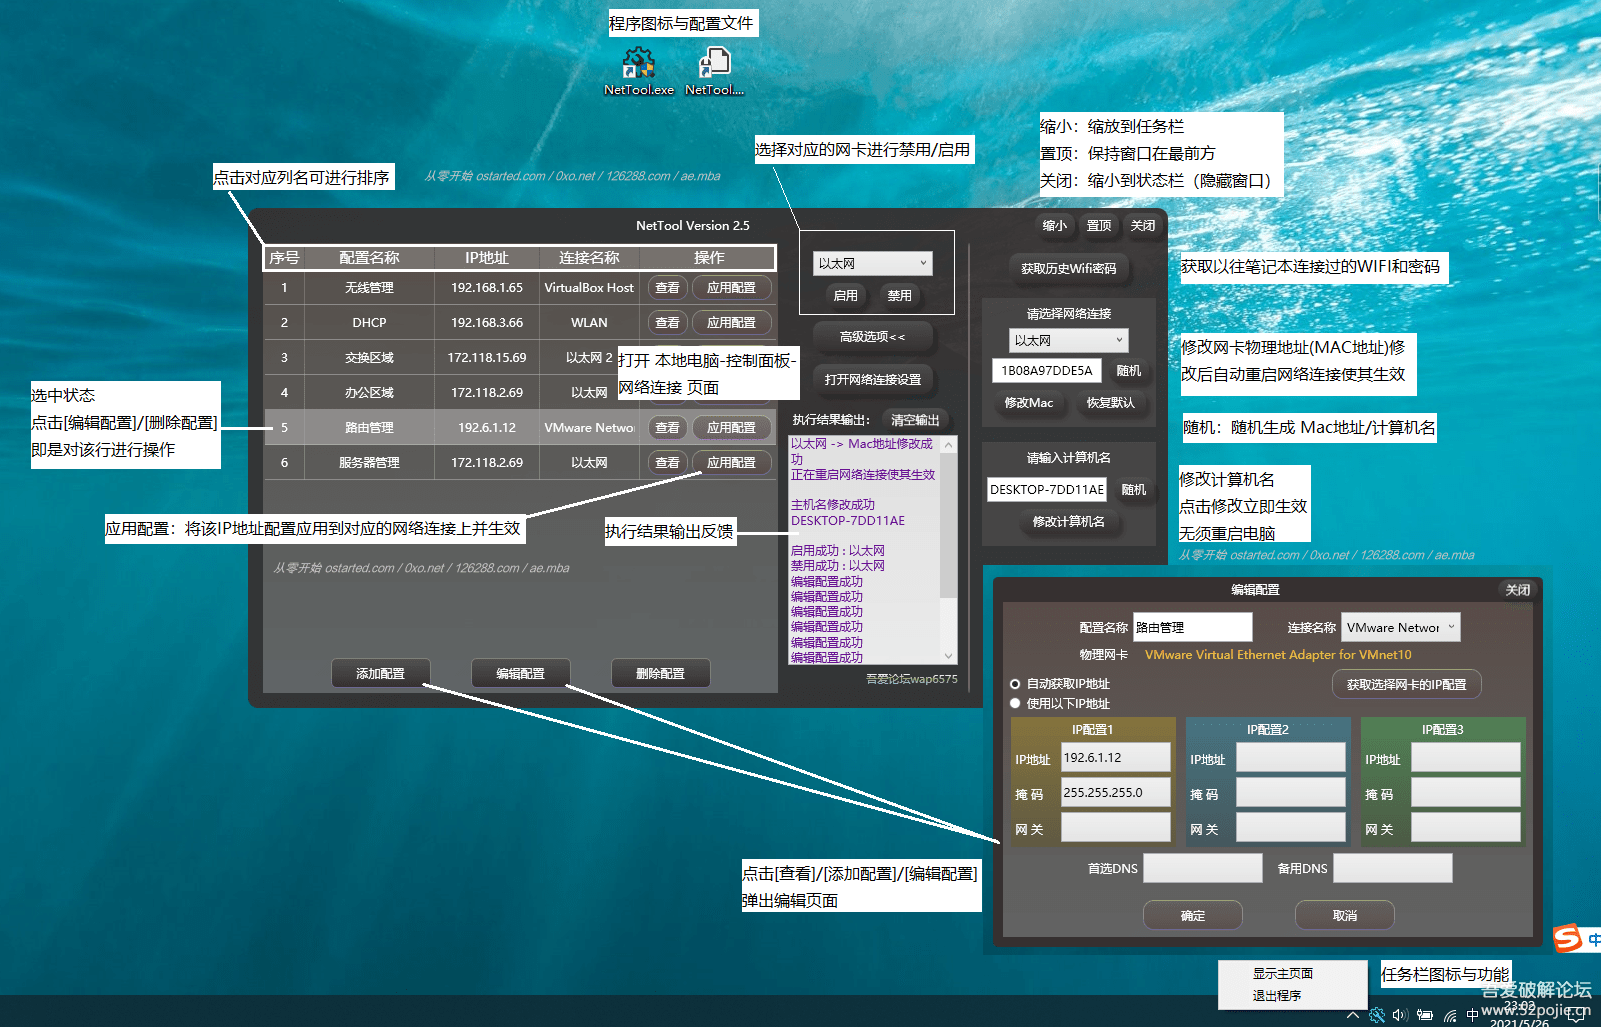
Task: Click 取消 in the 编辑配置 dialog
Action: coord(1345,916)
